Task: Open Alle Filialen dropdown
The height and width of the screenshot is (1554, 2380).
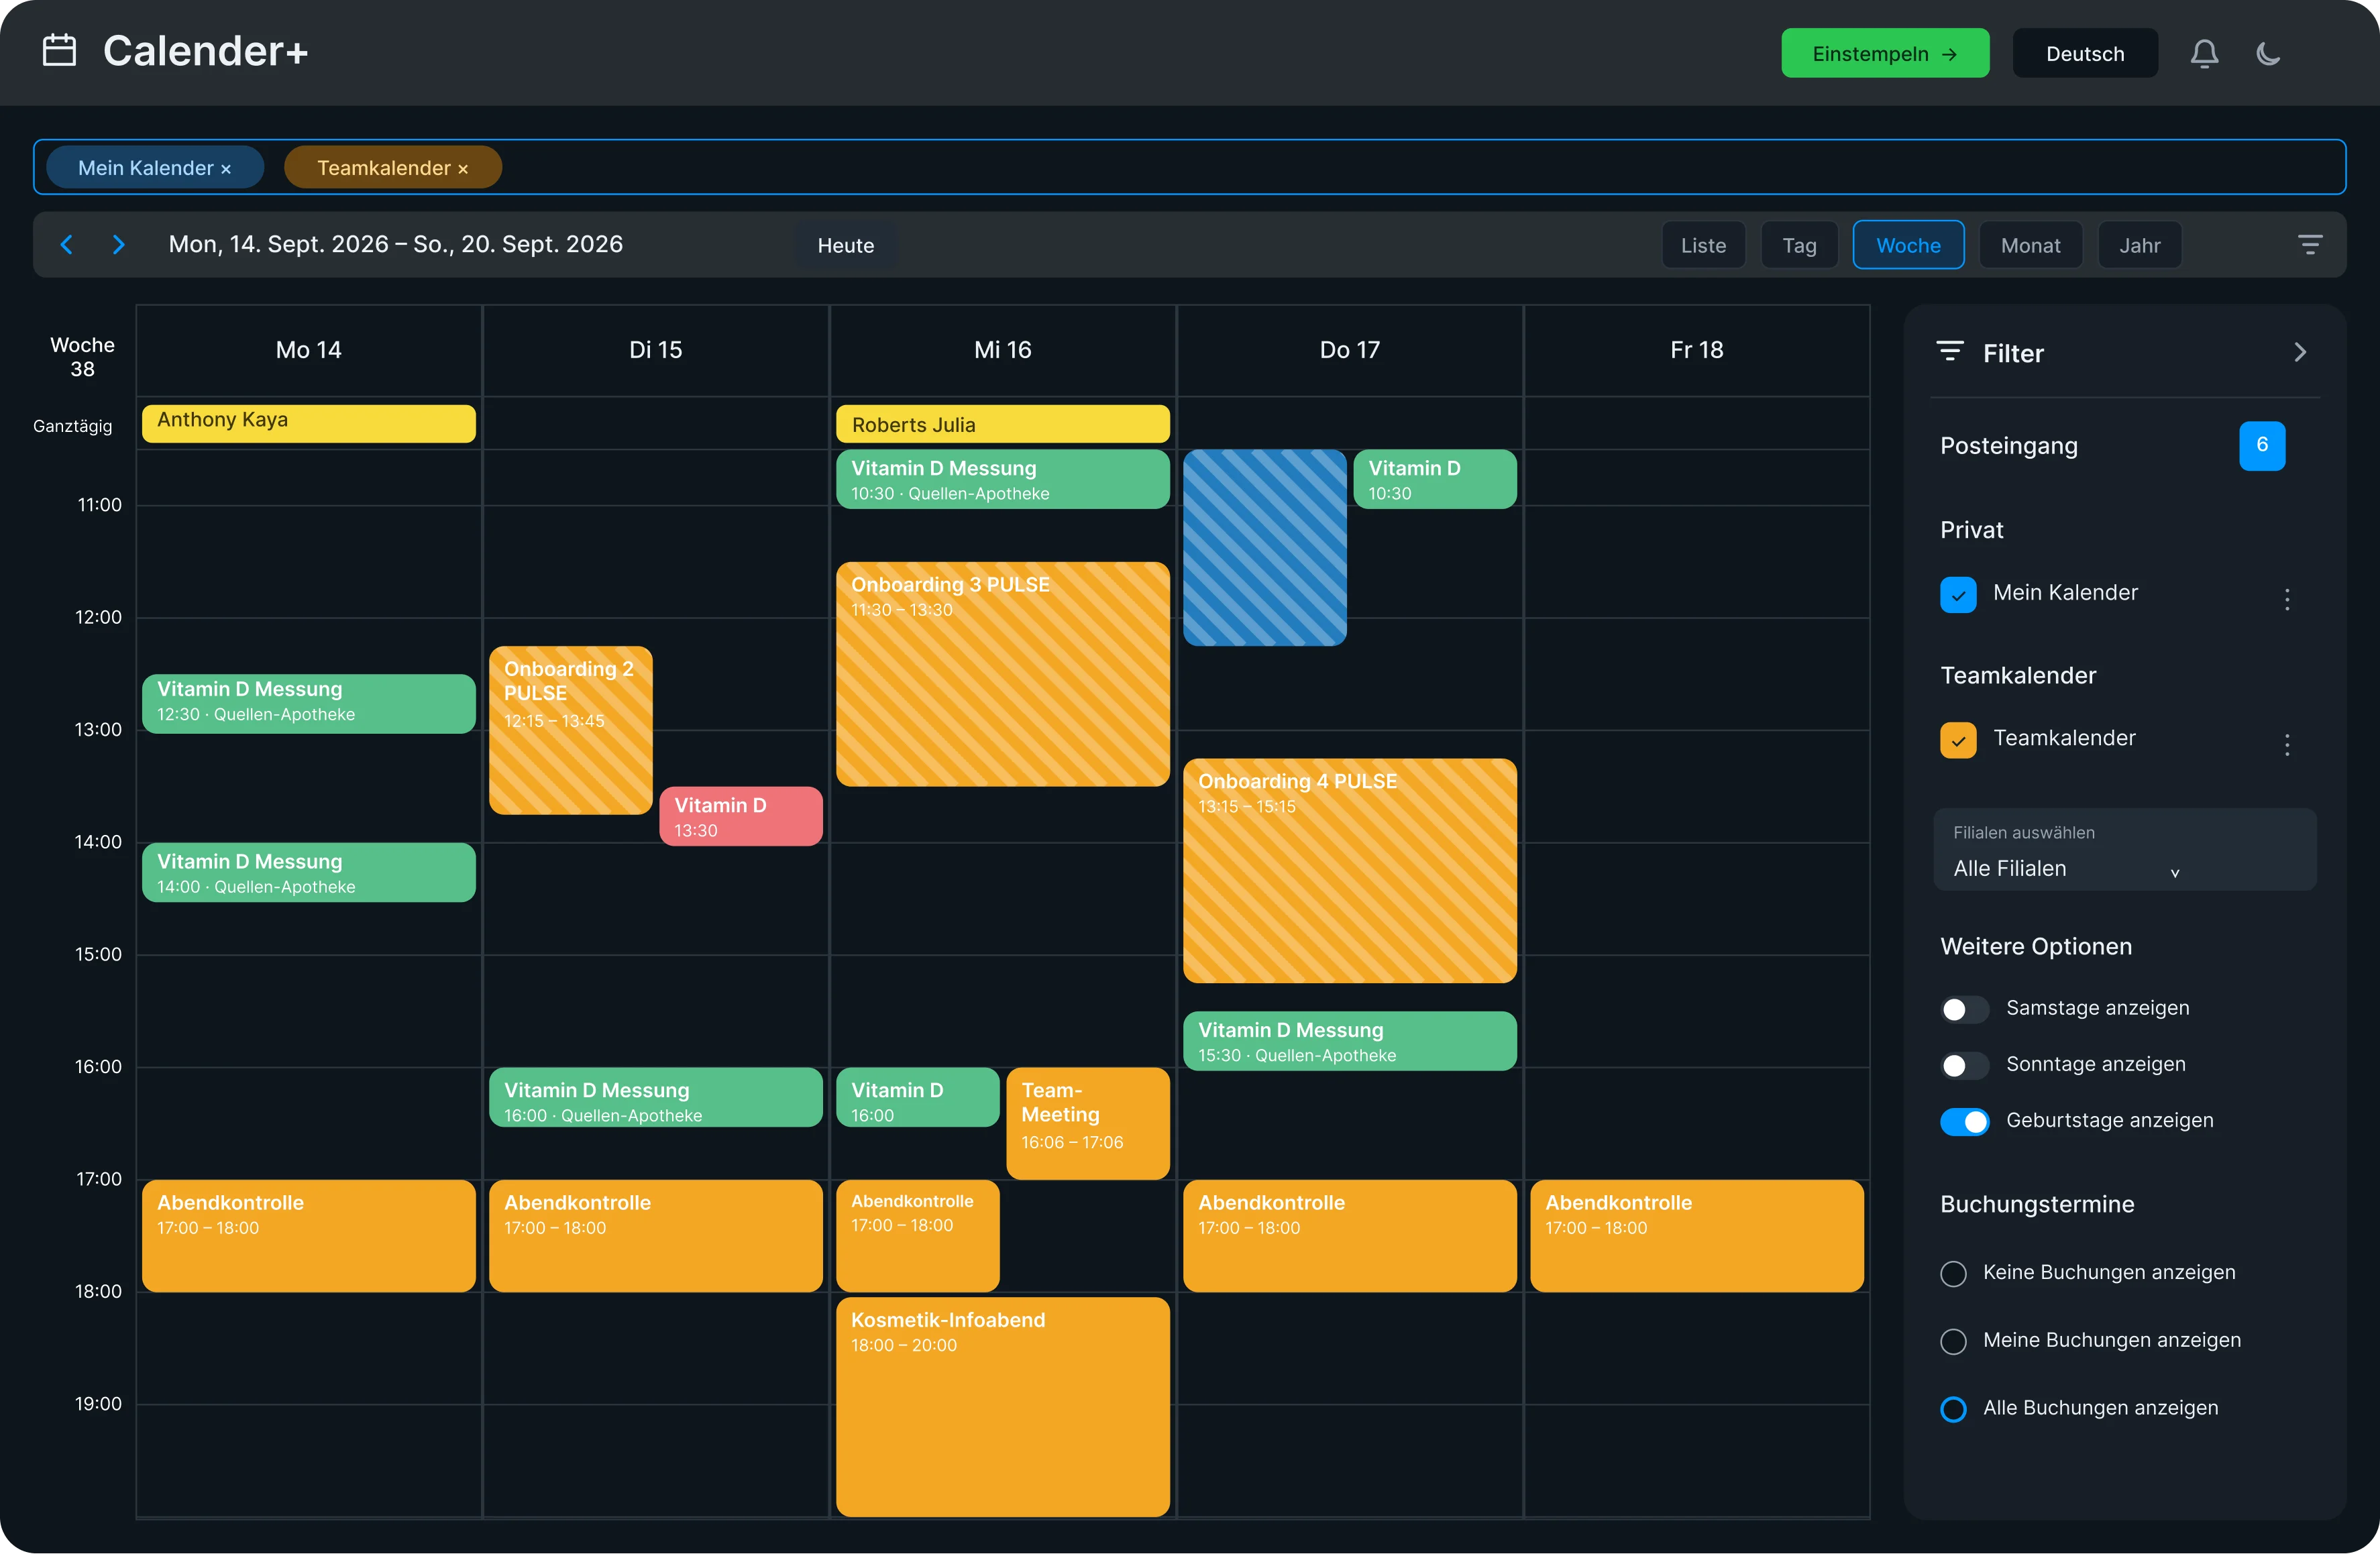Action: point(2124,850)
